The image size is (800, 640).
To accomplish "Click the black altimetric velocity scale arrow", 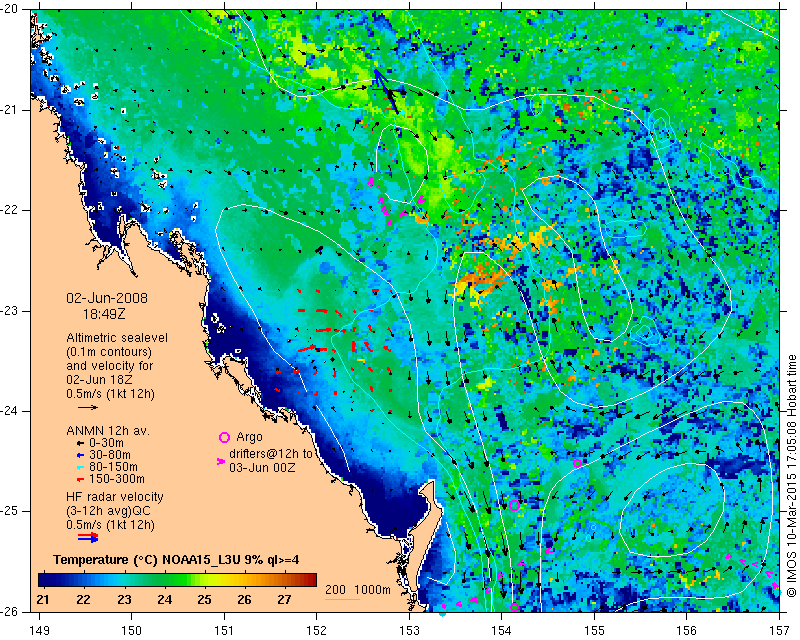I will tap(88, 407).
